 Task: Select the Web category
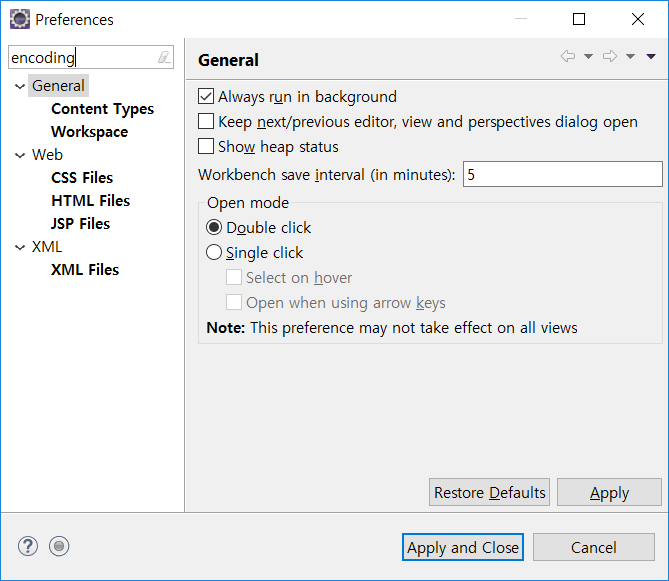(x=47, y=155)
